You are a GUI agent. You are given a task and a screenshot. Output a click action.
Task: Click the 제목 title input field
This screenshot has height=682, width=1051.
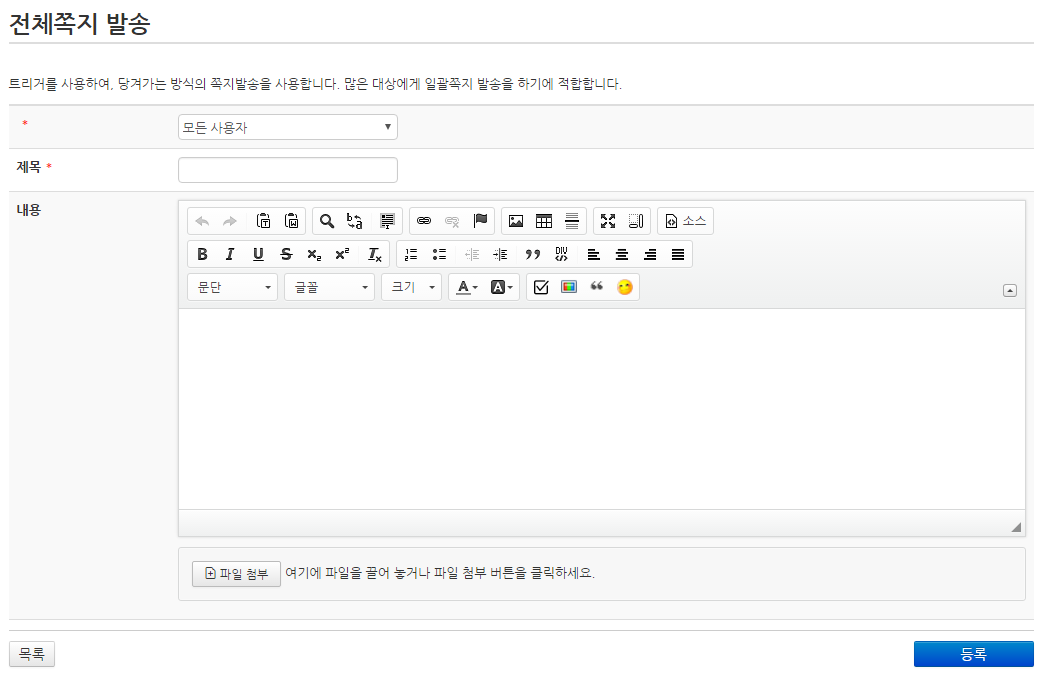pos(287,170)
